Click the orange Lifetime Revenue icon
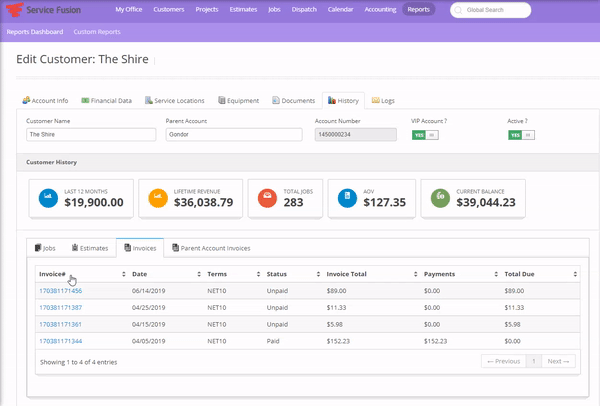 point(158,198)
